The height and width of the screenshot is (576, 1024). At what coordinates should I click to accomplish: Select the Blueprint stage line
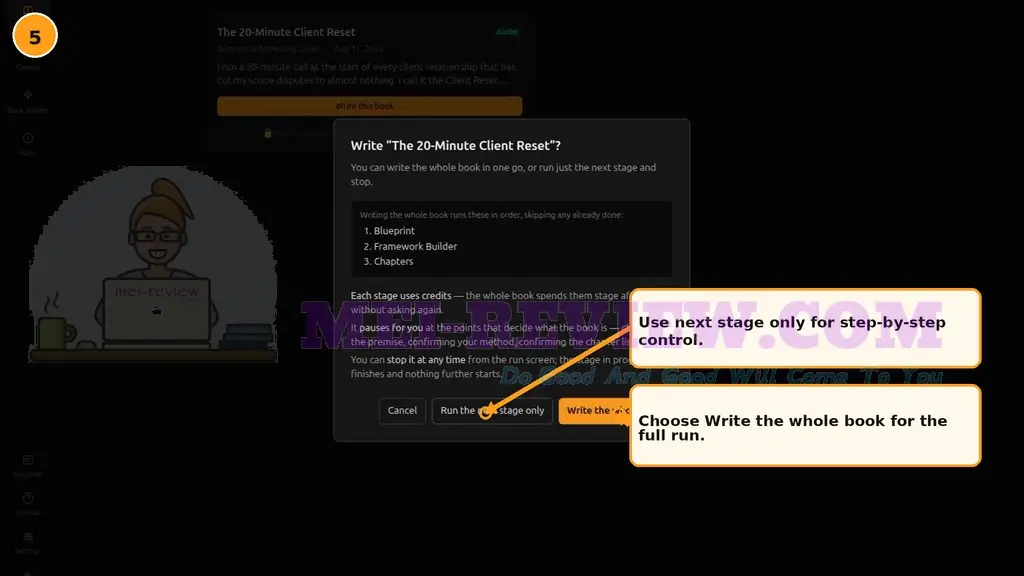click(394, 231)
